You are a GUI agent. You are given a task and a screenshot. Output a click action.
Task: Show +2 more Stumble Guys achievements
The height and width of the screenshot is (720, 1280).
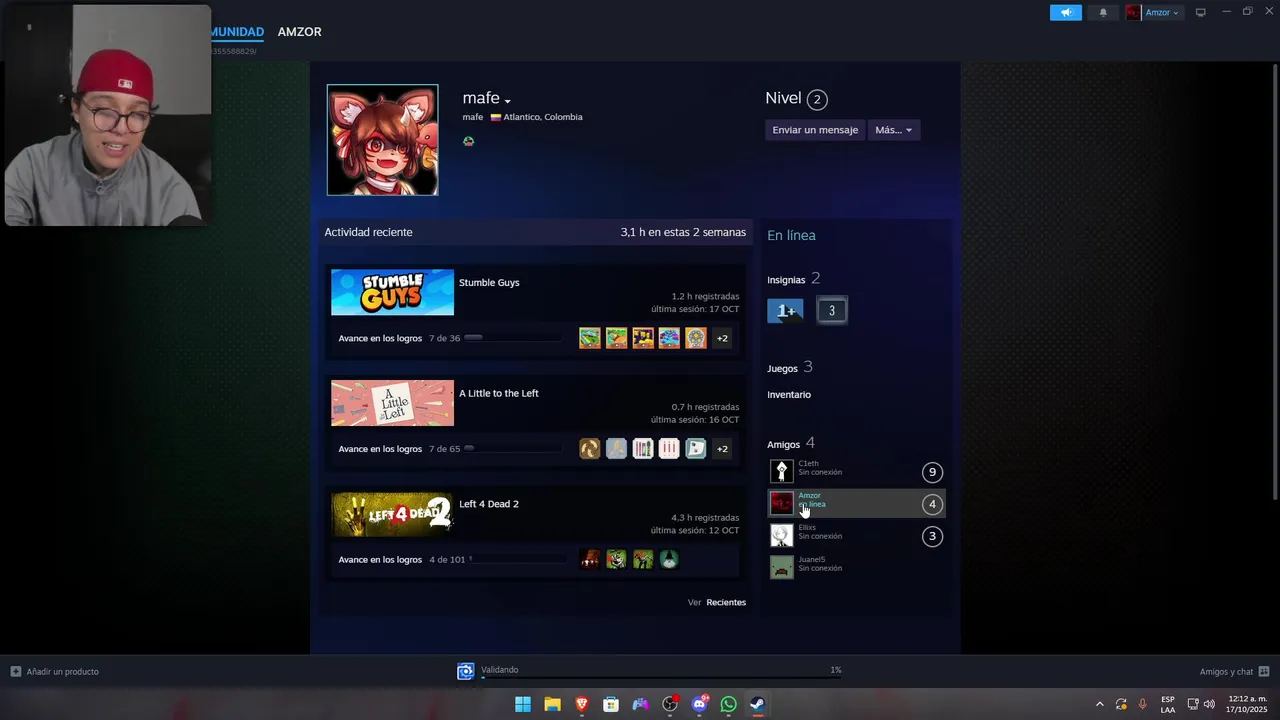pos(722,338)
